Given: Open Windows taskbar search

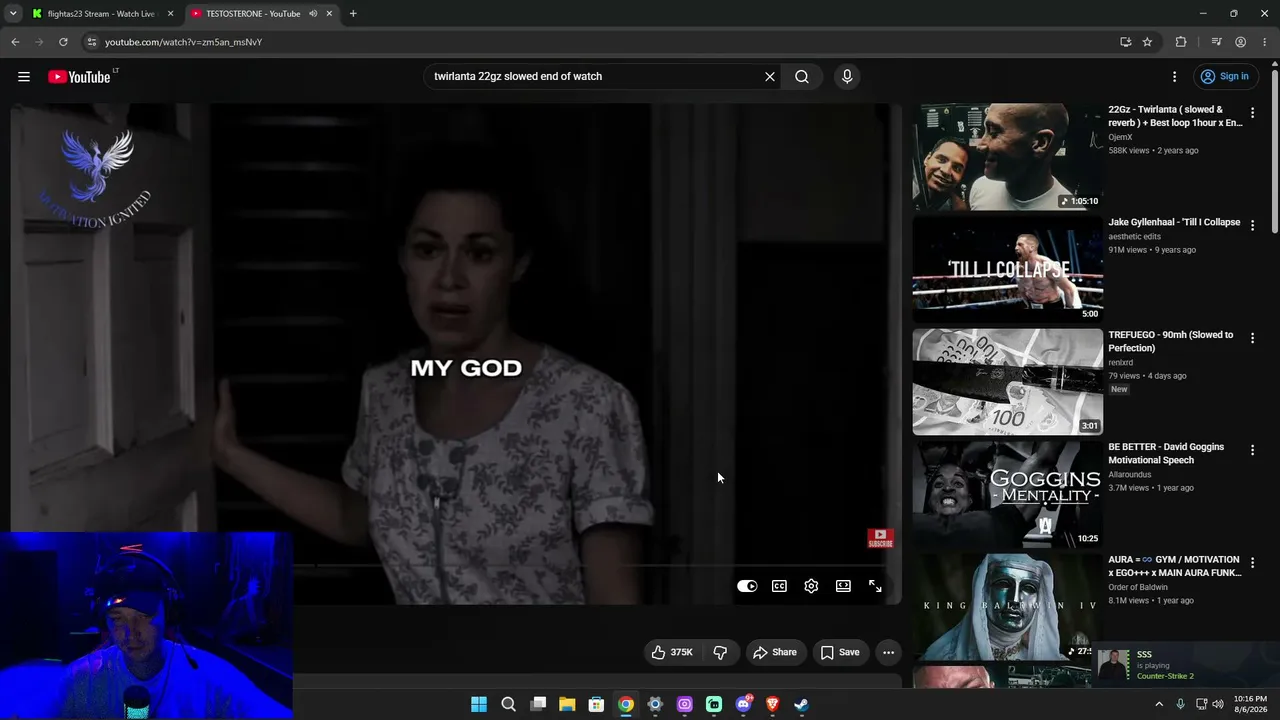Looking at the screenshot, I should (x=508, y=704).
